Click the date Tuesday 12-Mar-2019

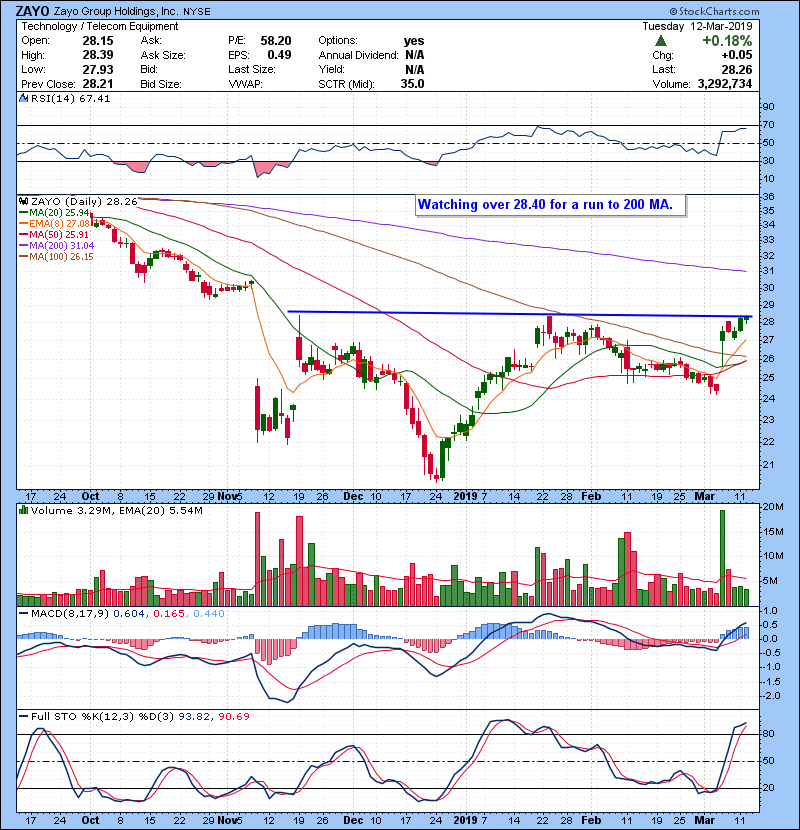pos(697,26)
